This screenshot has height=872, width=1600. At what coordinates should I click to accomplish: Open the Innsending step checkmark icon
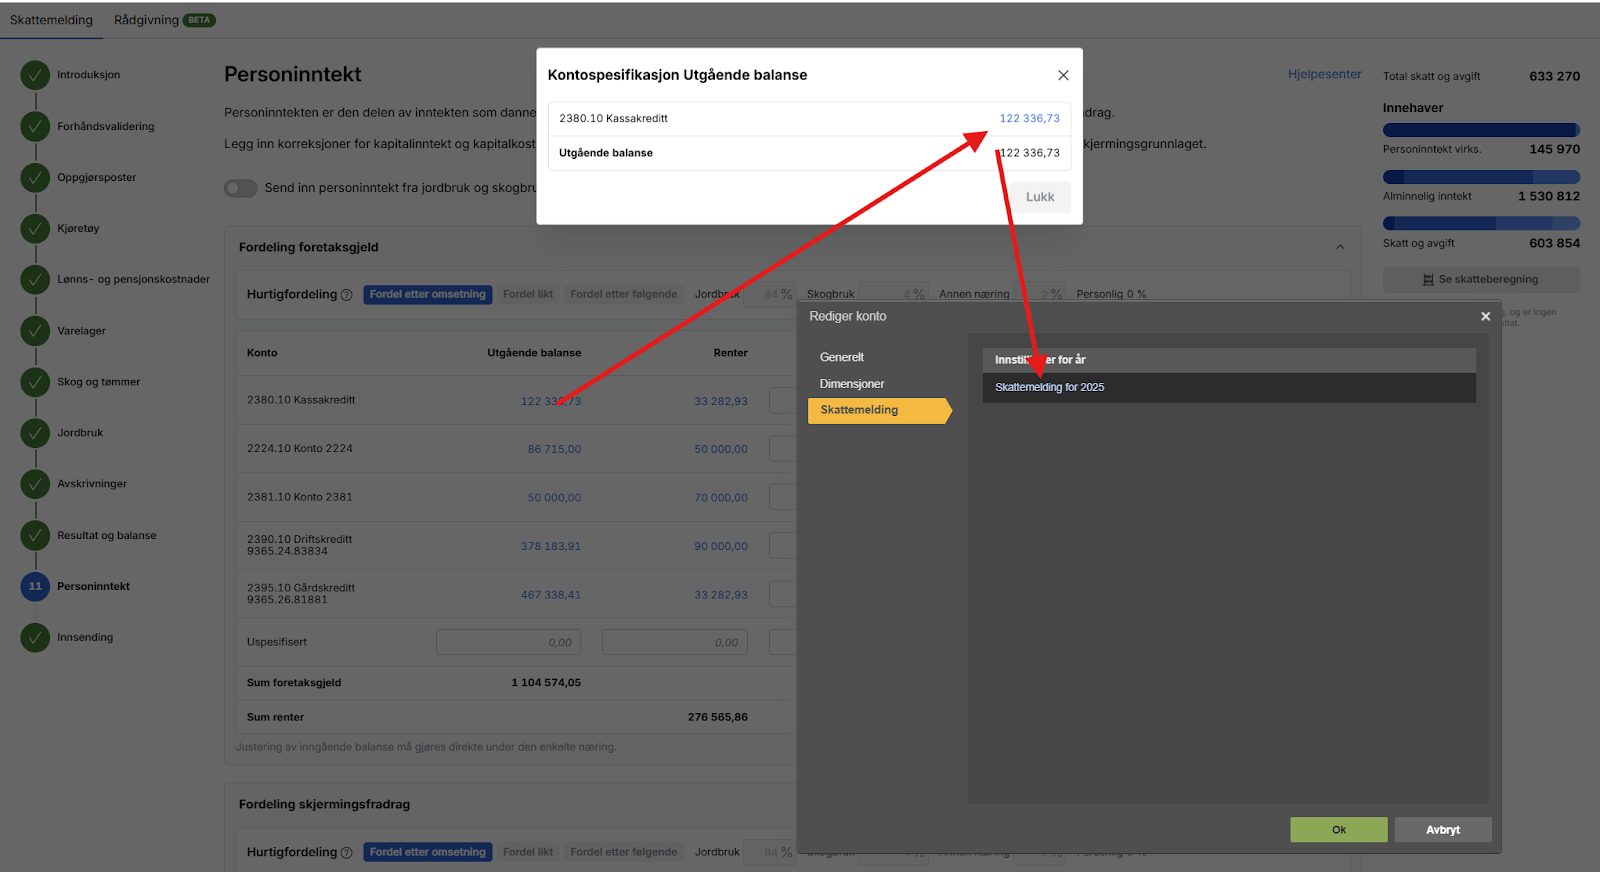(x=35, y=637)
